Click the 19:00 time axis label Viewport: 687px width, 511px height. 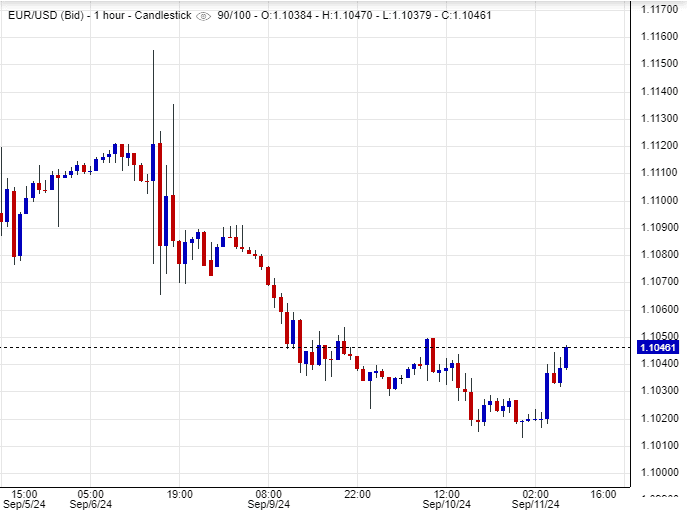(x=179, y=494)
